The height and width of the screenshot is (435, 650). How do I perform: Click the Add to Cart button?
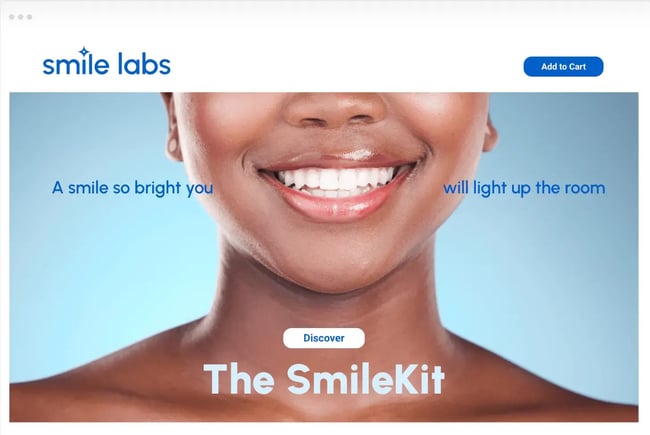(563, 66)
